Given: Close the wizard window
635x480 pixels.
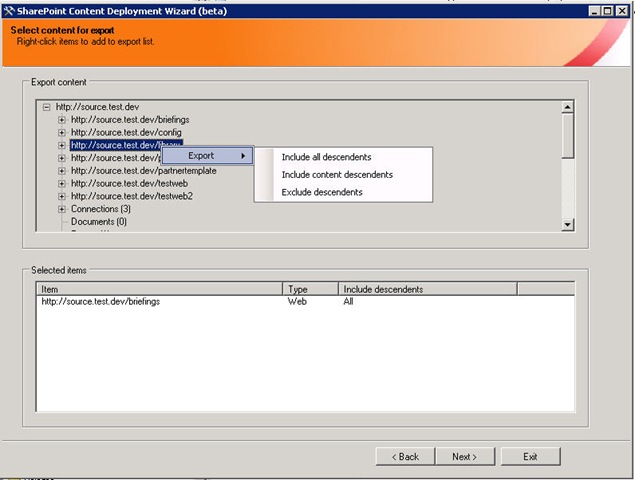Looking at the screenshot, I should tap(622, 11).
